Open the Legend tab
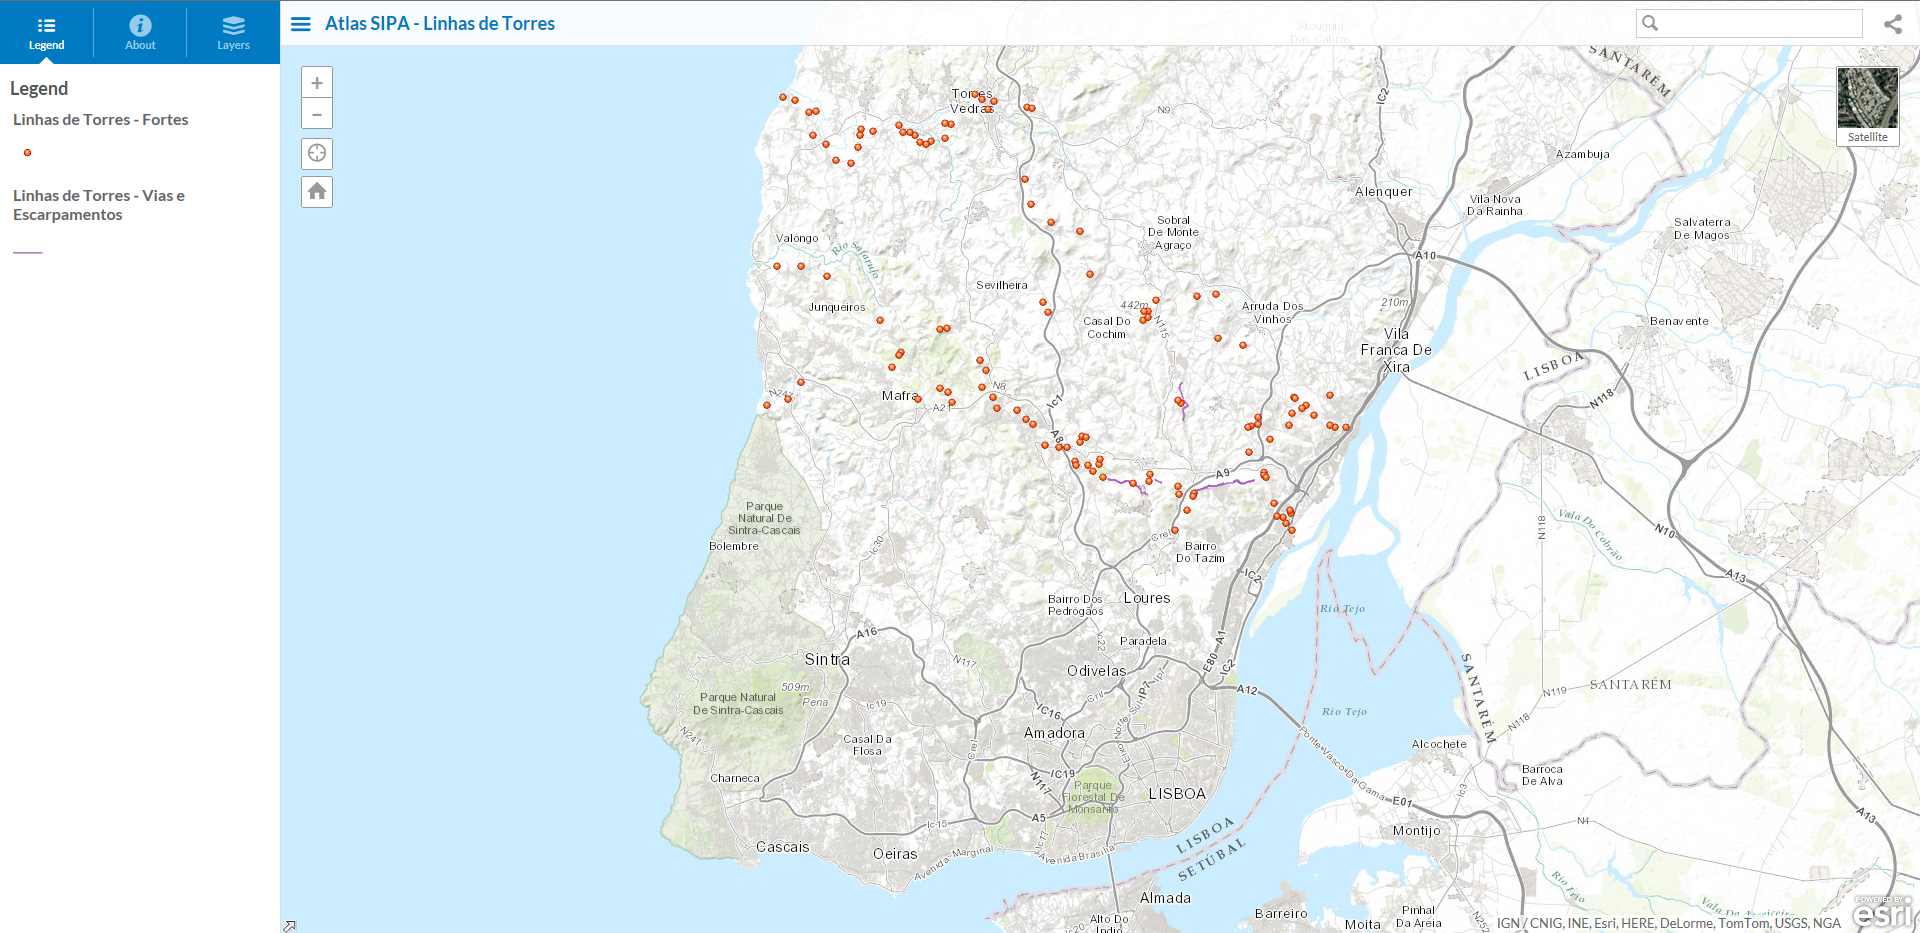 [x=46, y=32]
